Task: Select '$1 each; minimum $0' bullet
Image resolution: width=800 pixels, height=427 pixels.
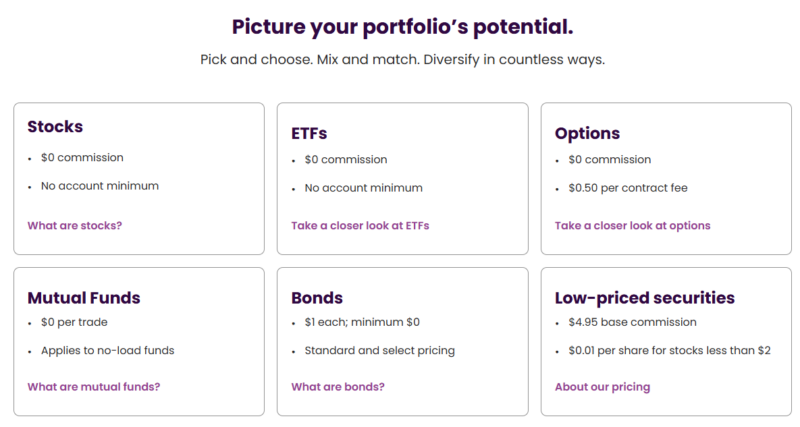Action: click(362, 322)
